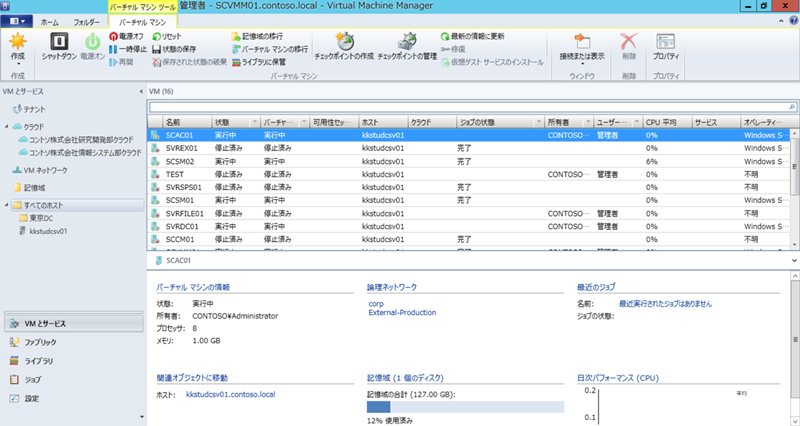
Task: Select the VM とサービス workspace
Action: [74, 323]
